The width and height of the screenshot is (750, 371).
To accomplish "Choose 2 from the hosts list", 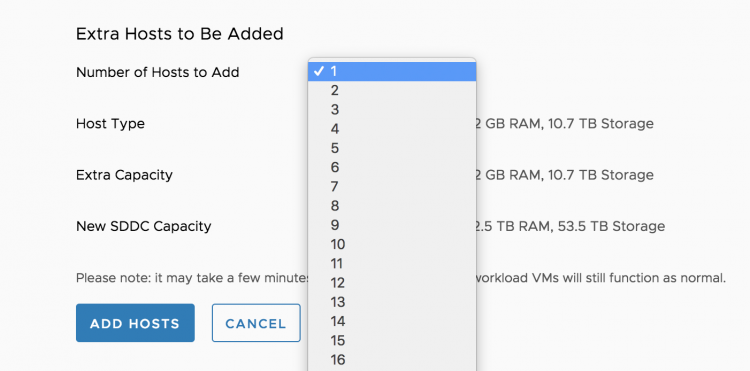I will tap(392, 90).
